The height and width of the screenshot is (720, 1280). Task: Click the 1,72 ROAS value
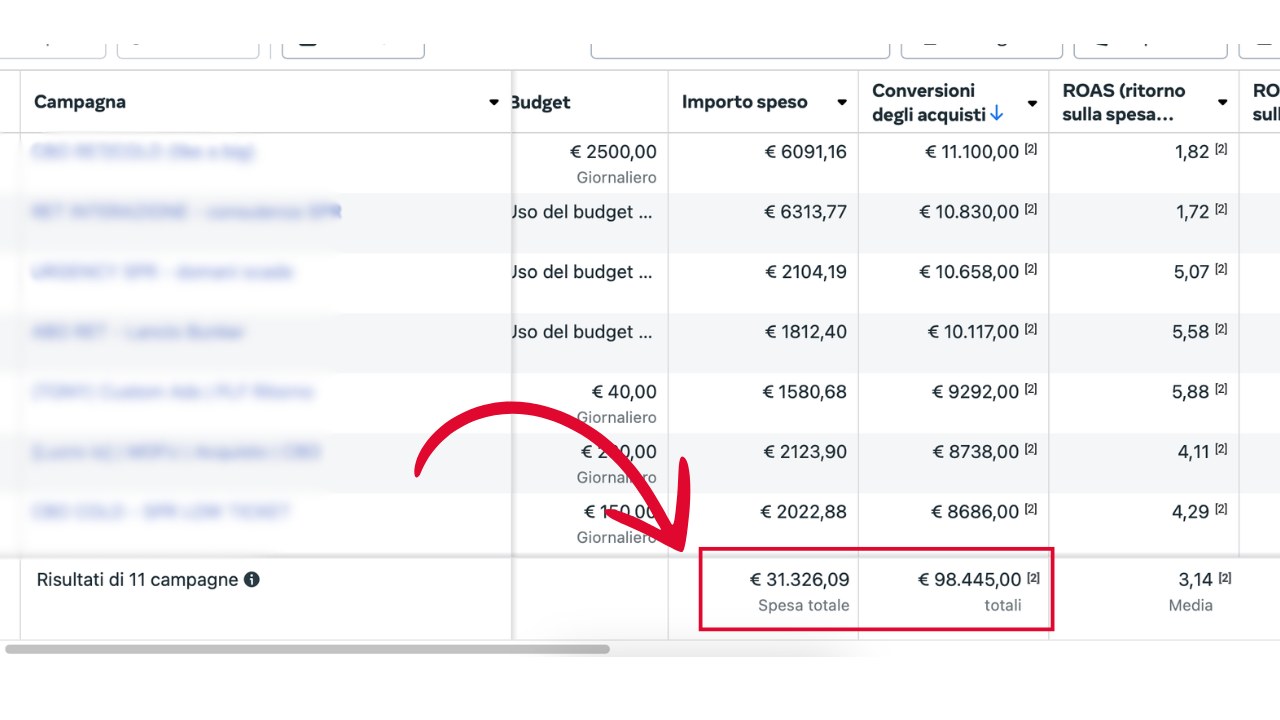1191,212
